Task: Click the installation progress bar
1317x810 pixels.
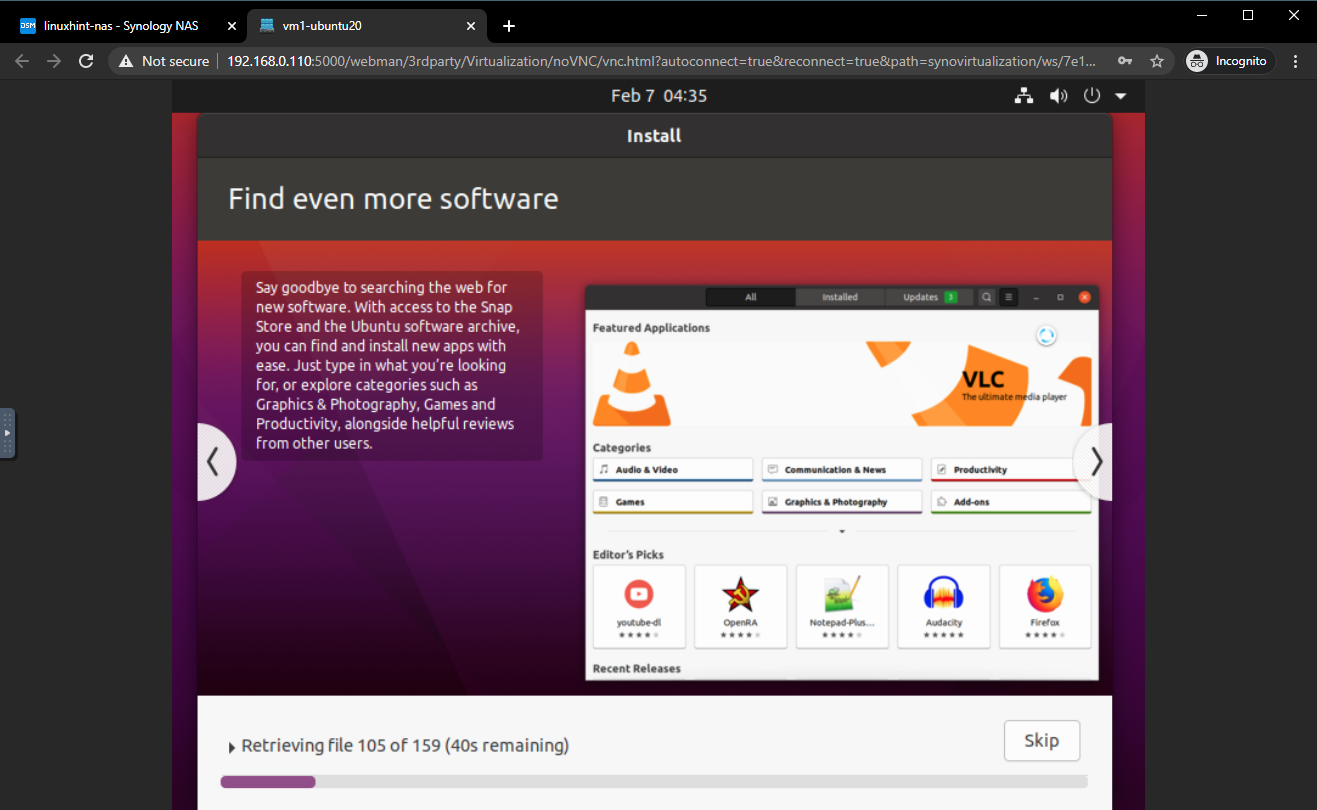Action: (x=653, y=782)
